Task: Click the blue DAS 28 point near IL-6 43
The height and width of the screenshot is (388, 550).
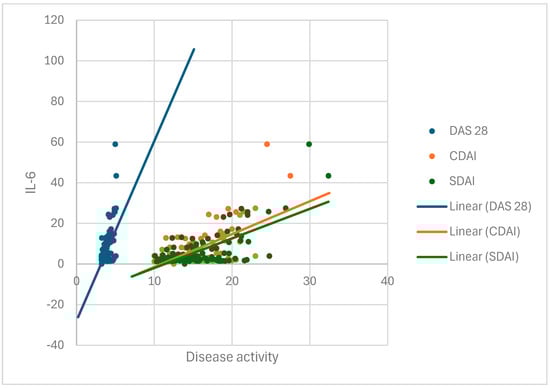Action: tap(116, 176)
